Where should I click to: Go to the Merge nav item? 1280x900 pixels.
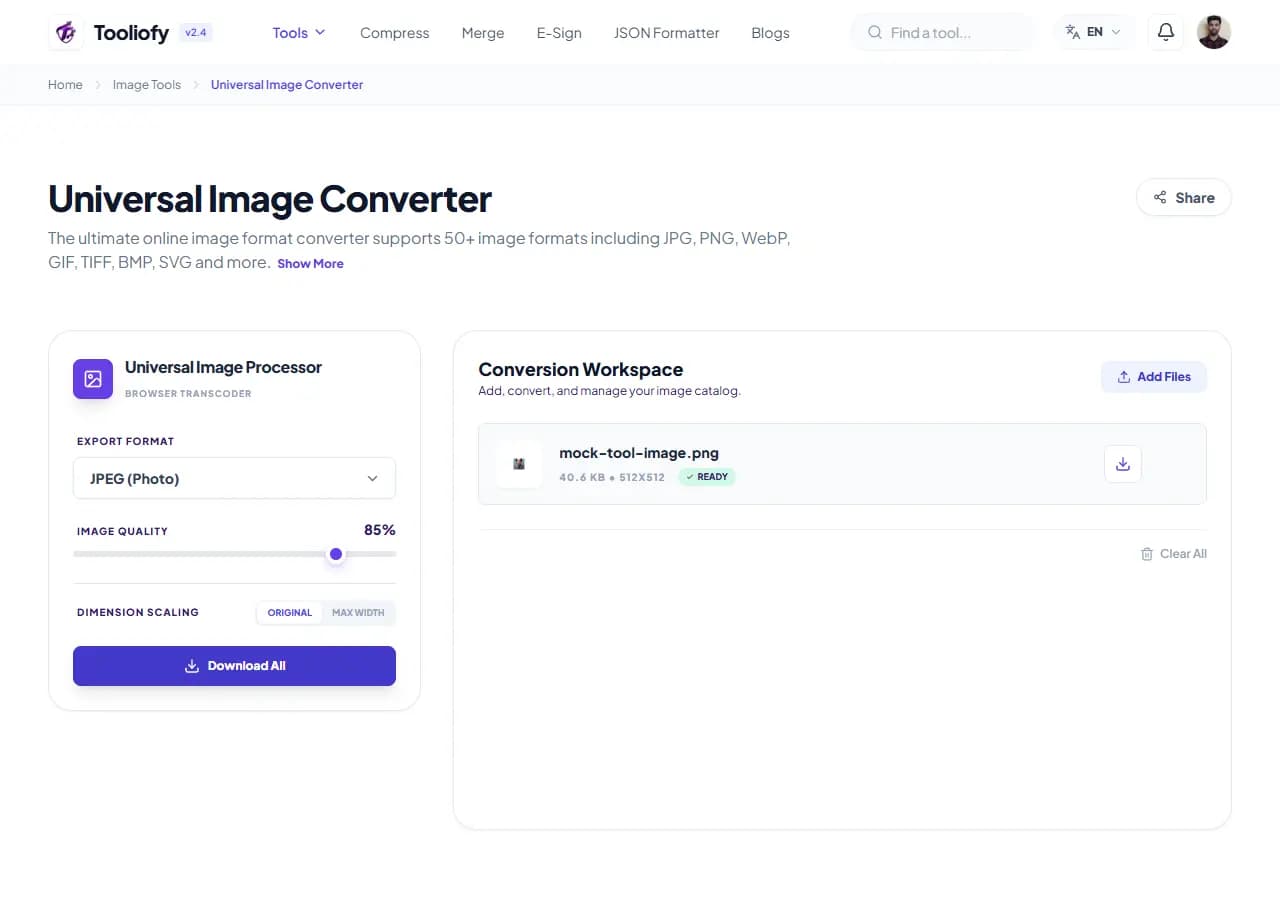[483, 33]
